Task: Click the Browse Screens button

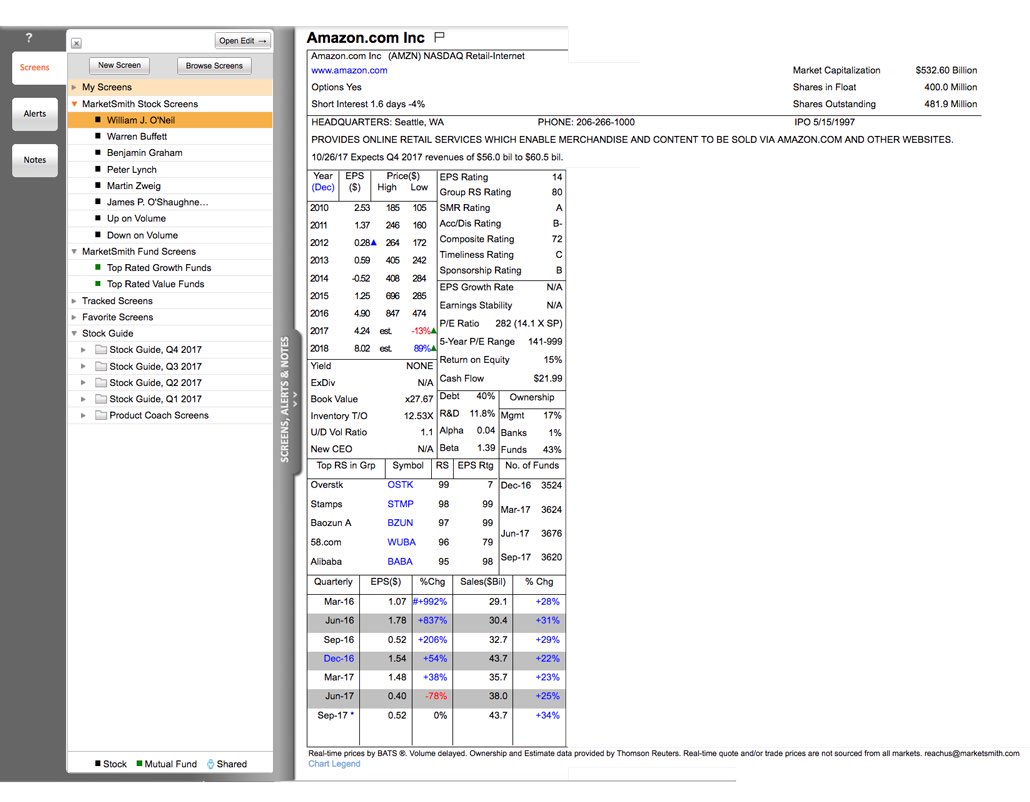Action: (x=214, y=66)
